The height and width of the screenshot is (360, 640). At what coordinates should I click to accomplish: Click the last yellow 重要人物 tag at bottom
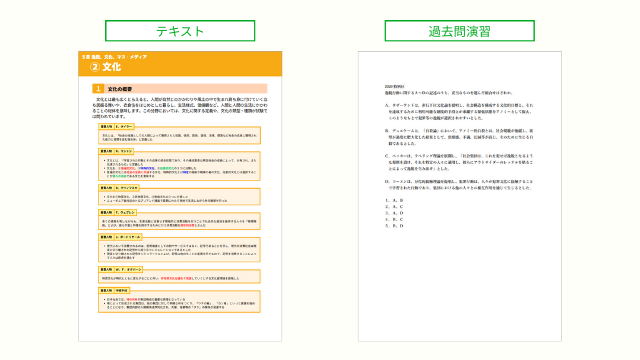tap(107, 291)
